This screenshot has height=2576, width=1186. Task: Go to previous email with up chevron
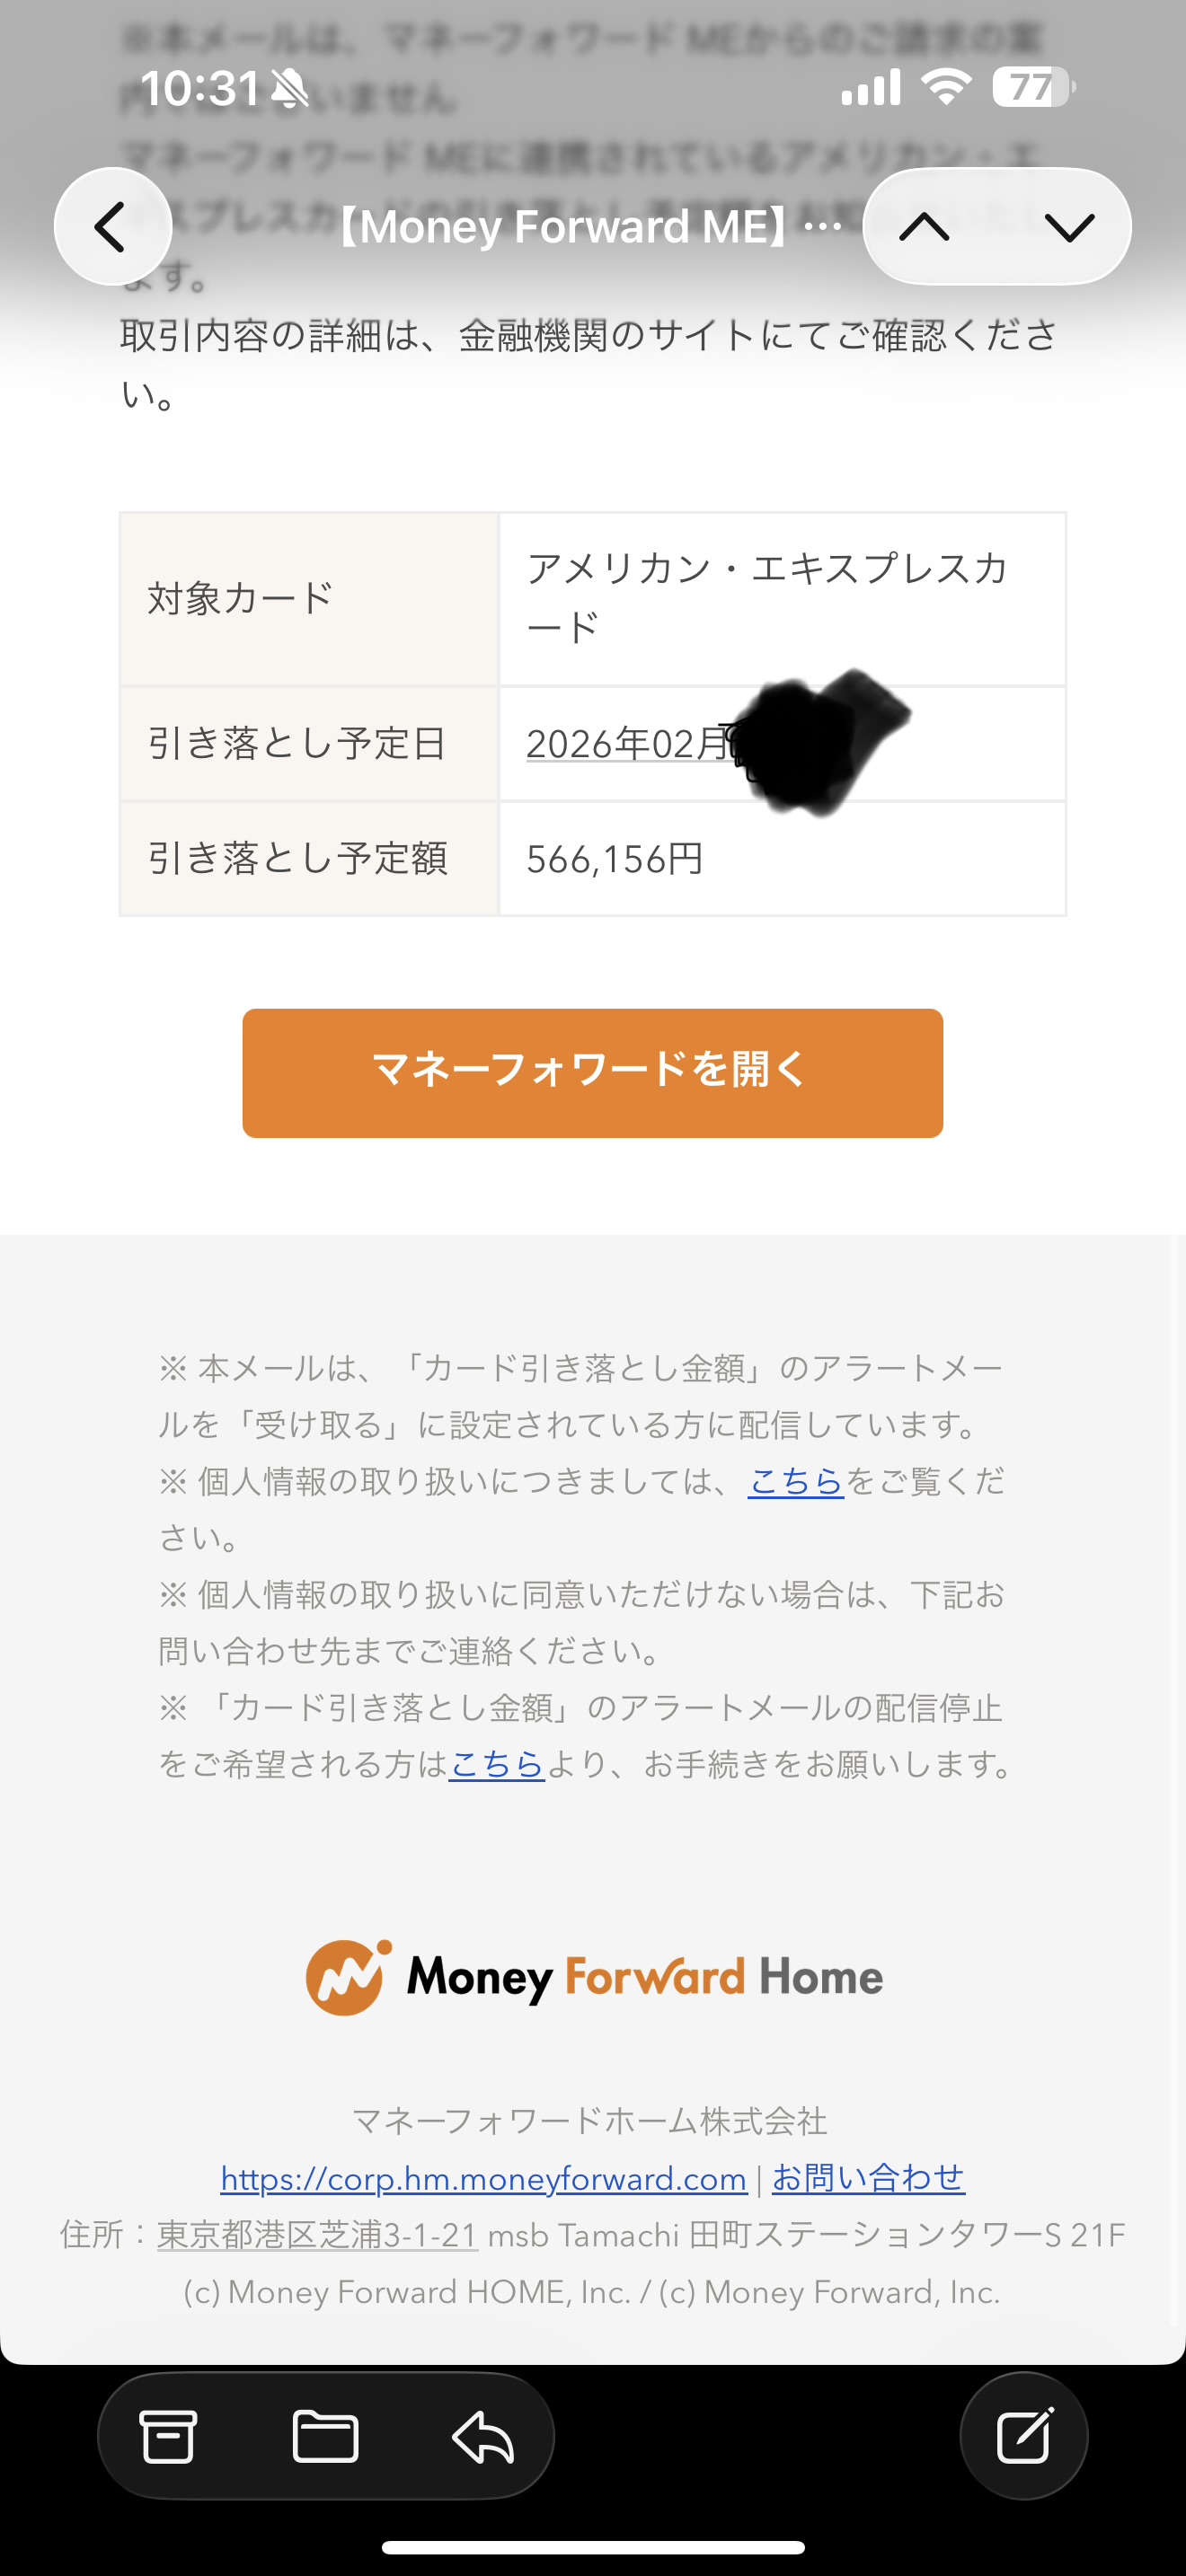(925, 228)
